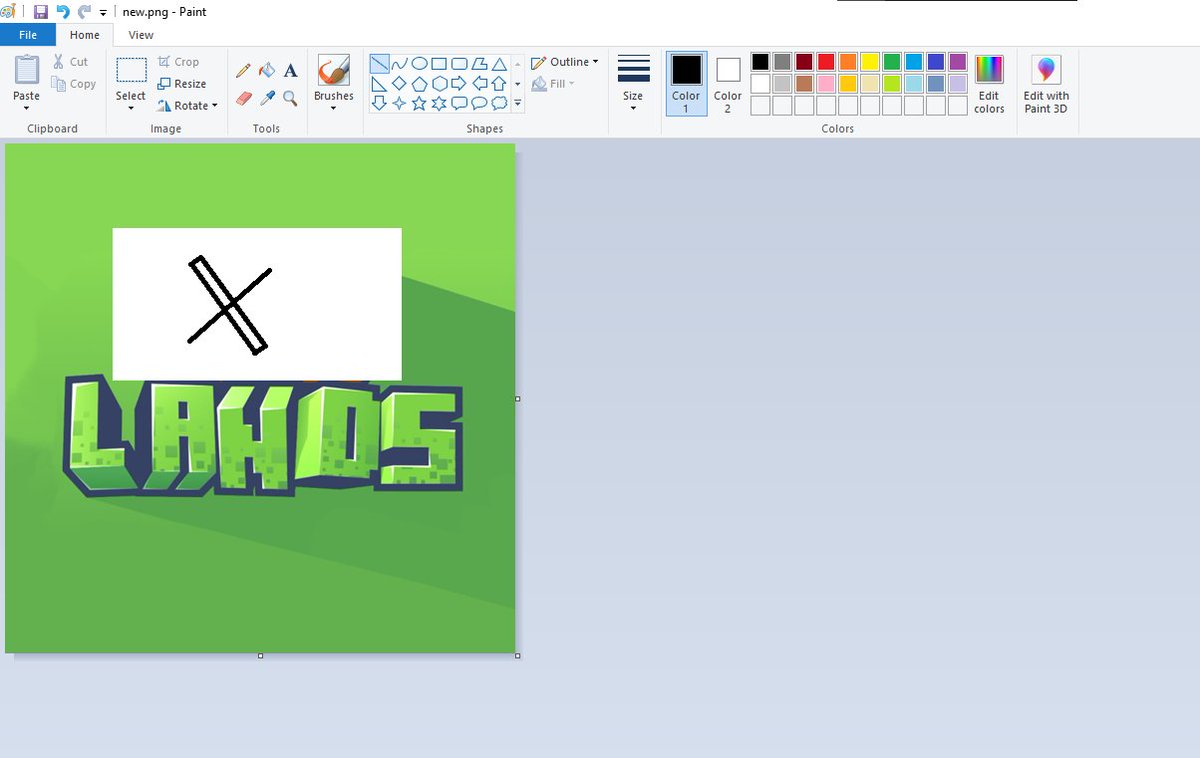The image size is (1200, 758).
Task: Pick the red color swatch
Action: pyautogui.click(x=826, y=62)
